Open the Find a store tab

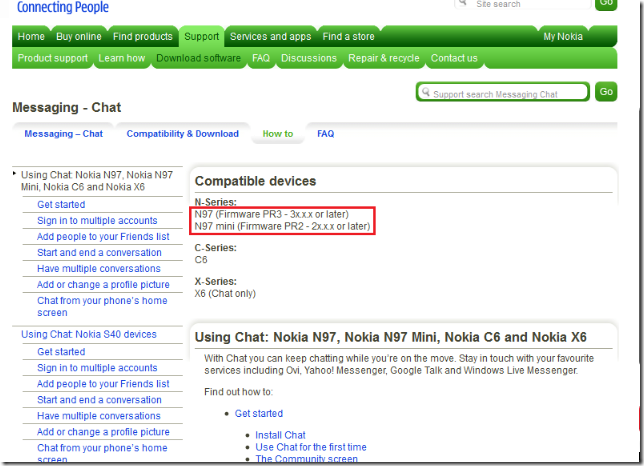pyautogui.click(x=348, y=37)
